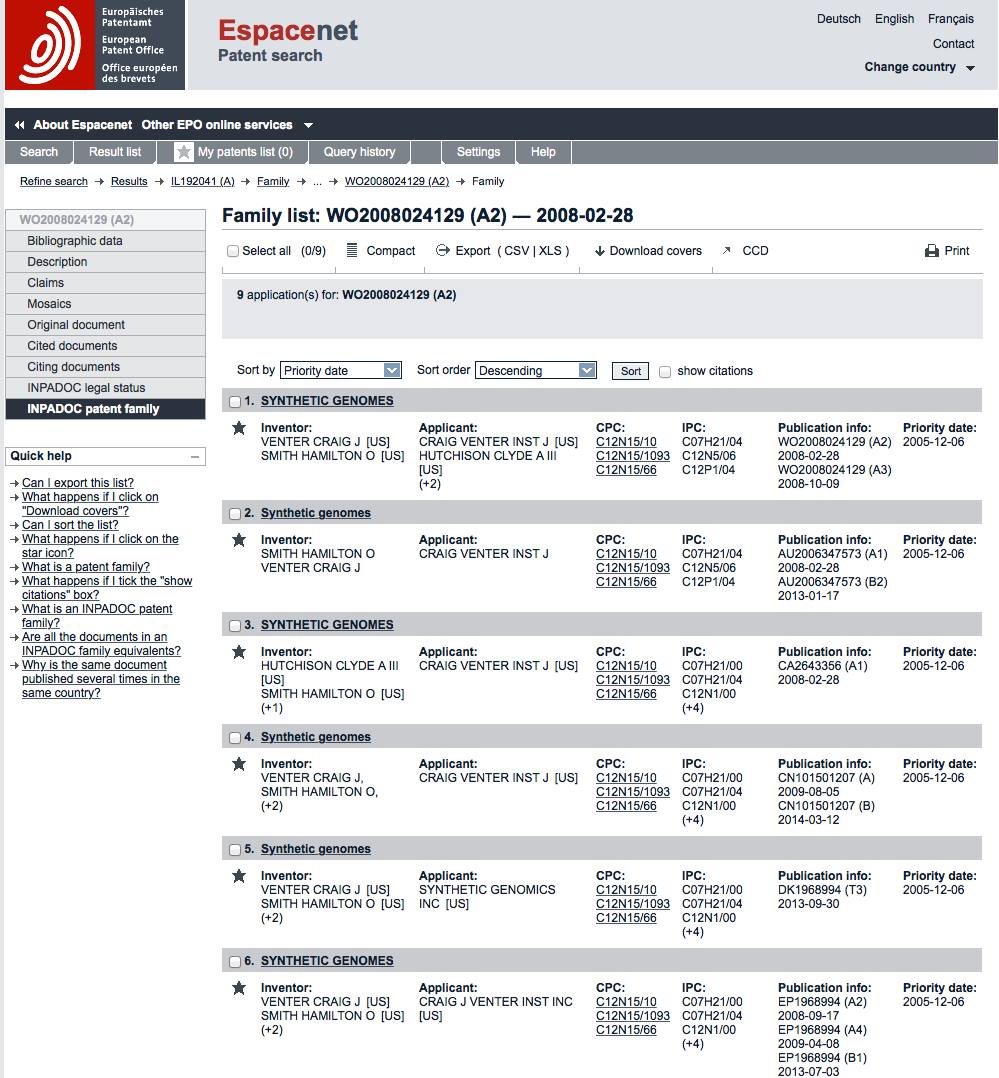Click the European Patent Office logo
This screenshot has height=1078, width=999.
coord(95,45)
